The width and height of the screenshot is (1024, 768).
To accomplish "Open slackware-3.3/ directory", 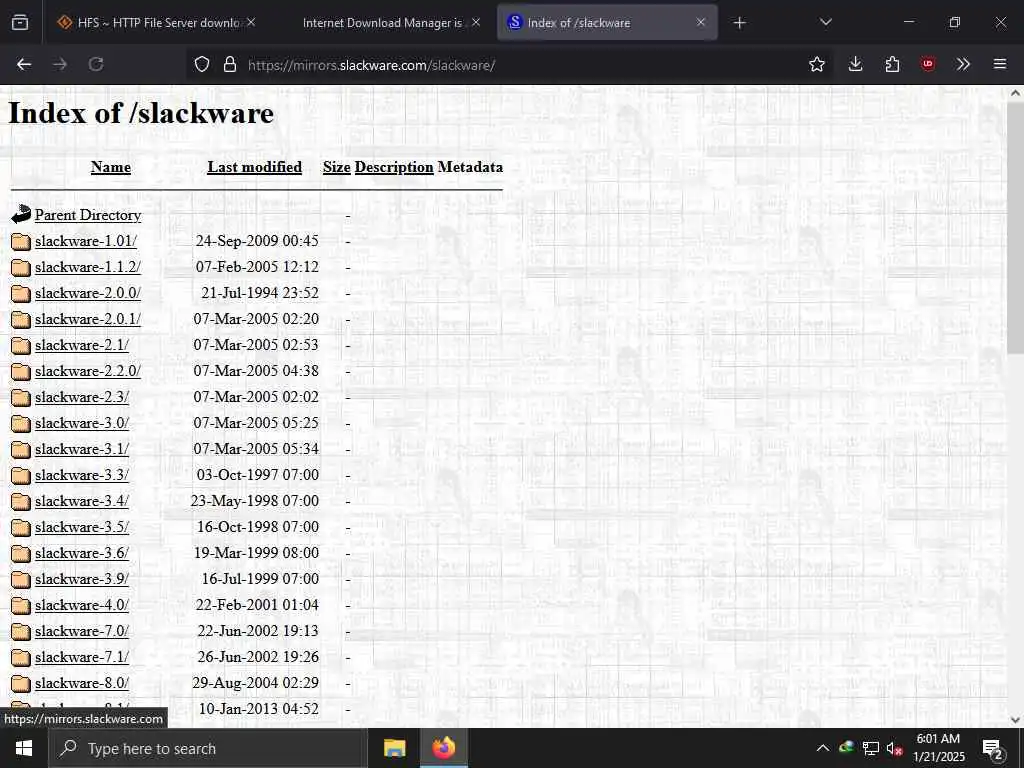I will (82, 475).
